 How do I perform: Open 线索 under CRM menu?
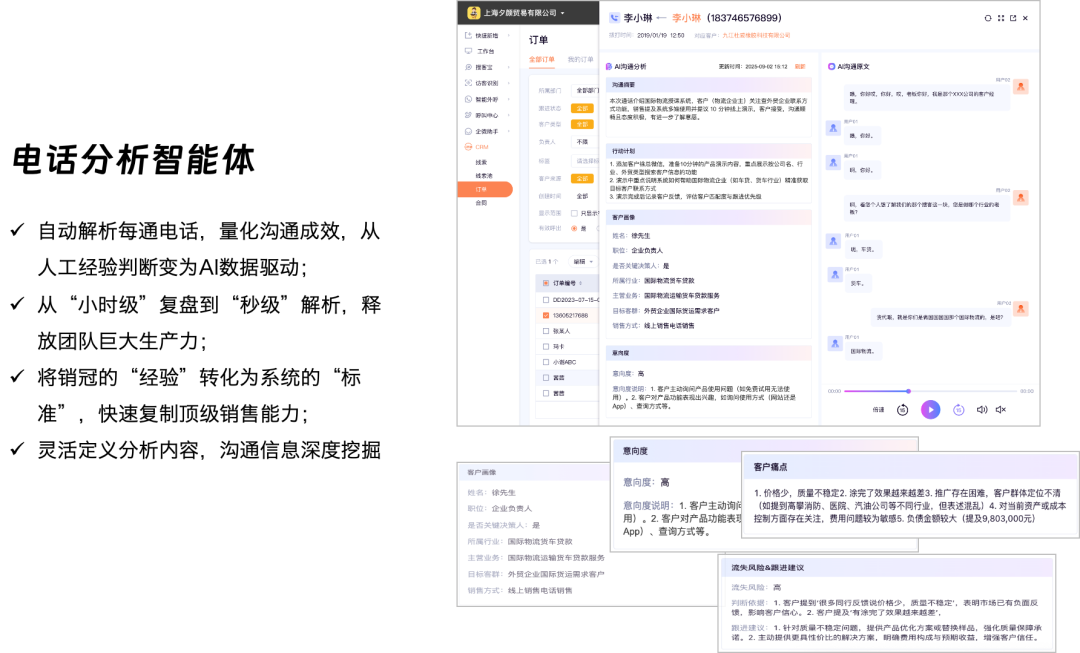coord(481,163)
